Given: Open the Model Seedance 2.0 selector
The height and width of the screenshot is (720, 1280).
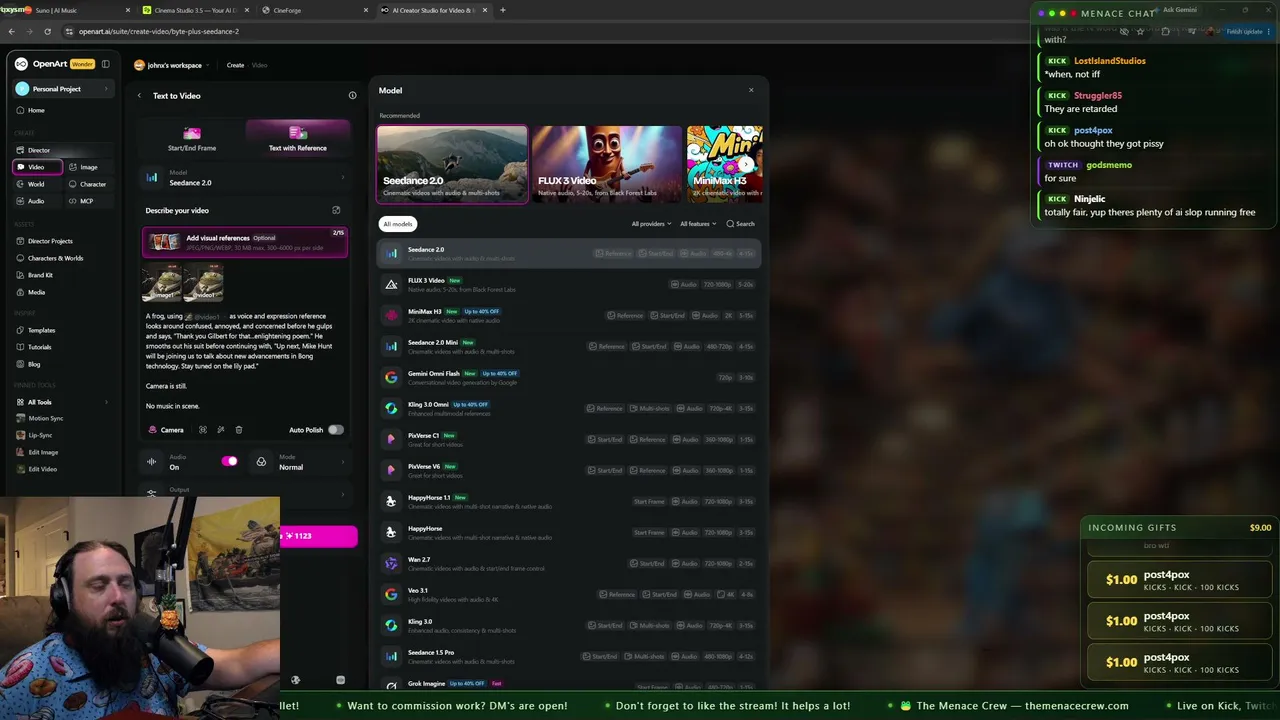Looking at the screenshot, I should point(246,178).
